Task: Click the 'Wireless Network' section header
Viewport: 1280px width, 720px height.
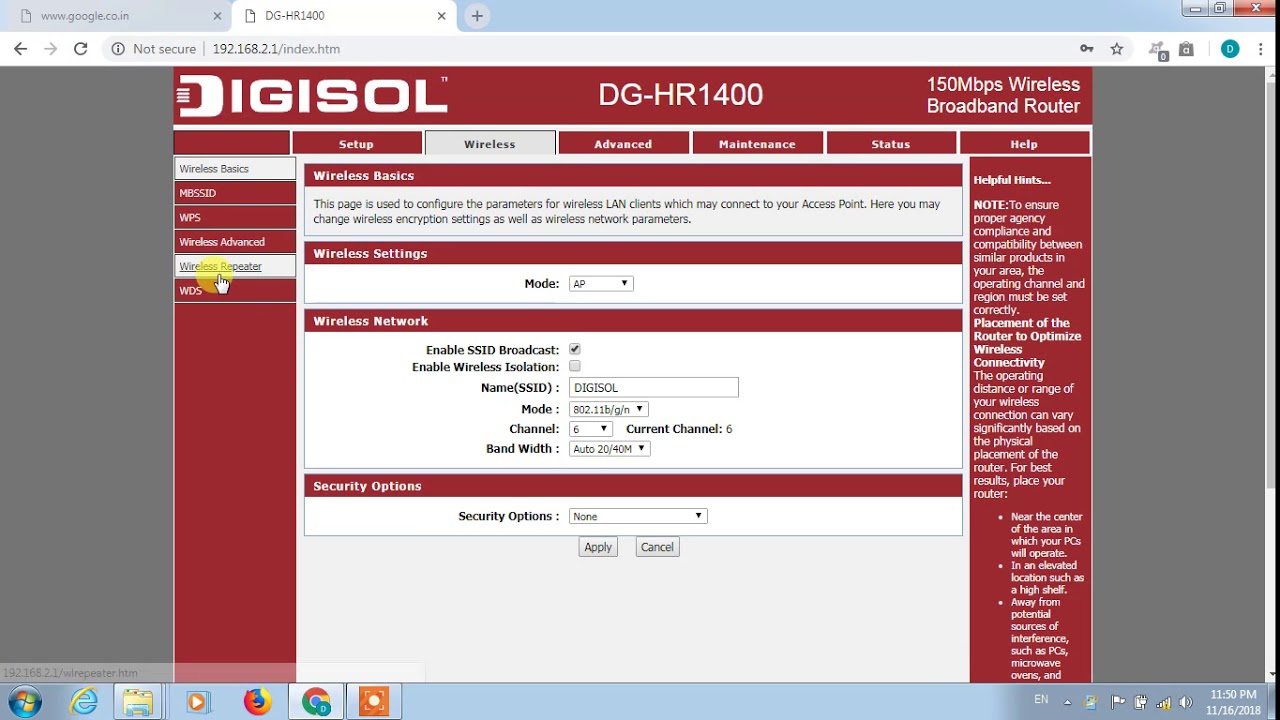Action: pyautogui.click(x=633, y=321)
